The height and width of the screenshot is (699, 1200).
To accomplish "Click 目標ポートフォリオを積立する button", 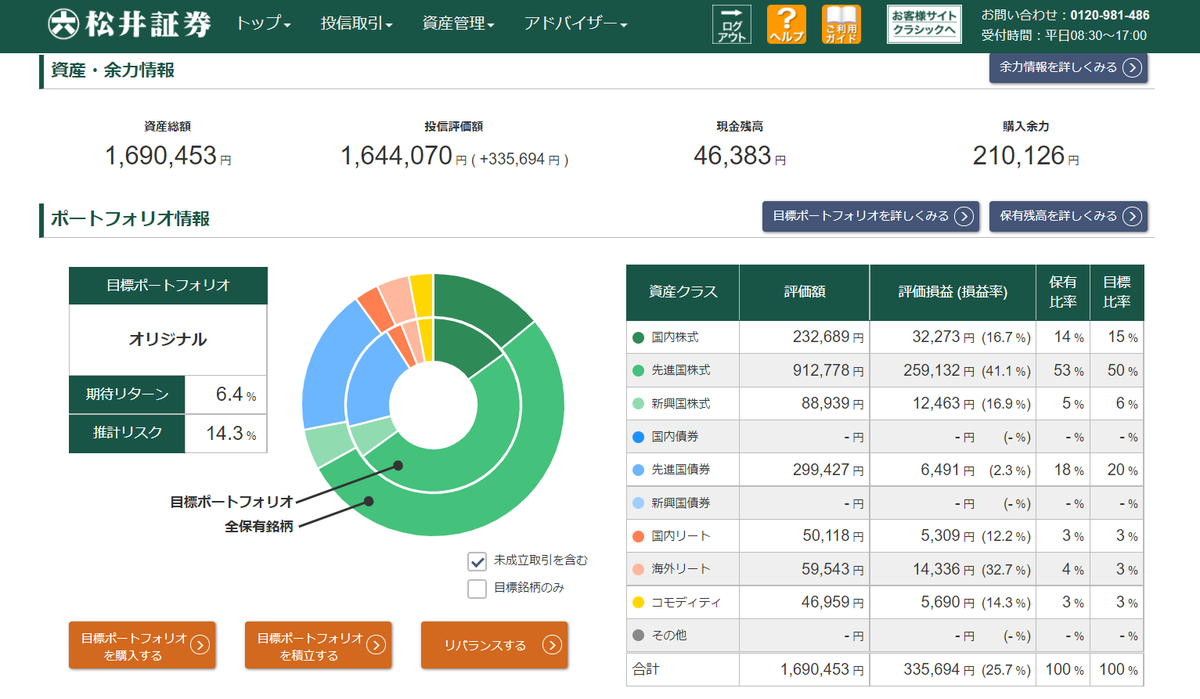I will (x=318, y=646).
